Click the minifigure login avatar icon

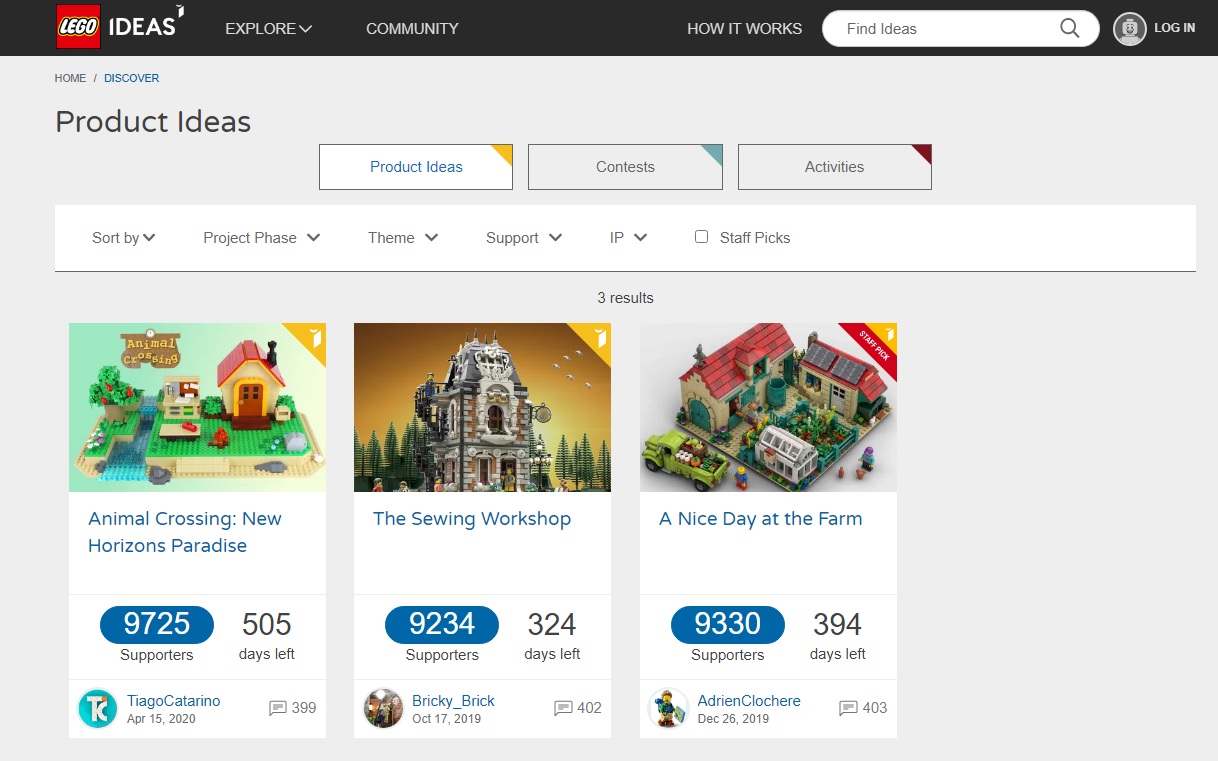click(1130, 29)
